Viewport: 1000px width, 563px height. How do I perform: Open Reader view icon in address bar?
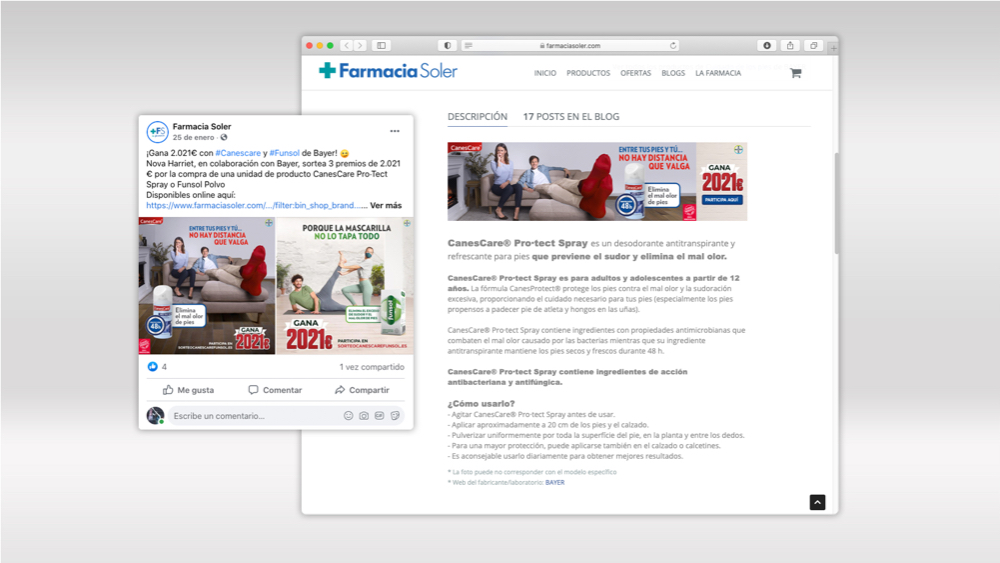(469, 45)
